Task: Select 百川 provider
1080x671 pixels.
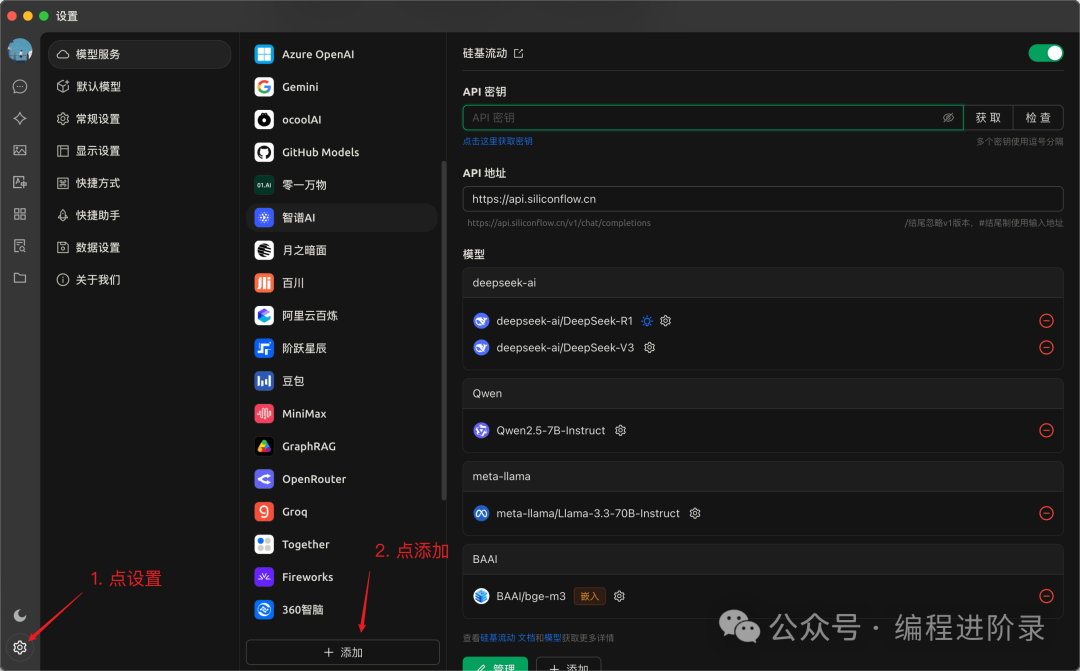Action: tap(342, 283)
